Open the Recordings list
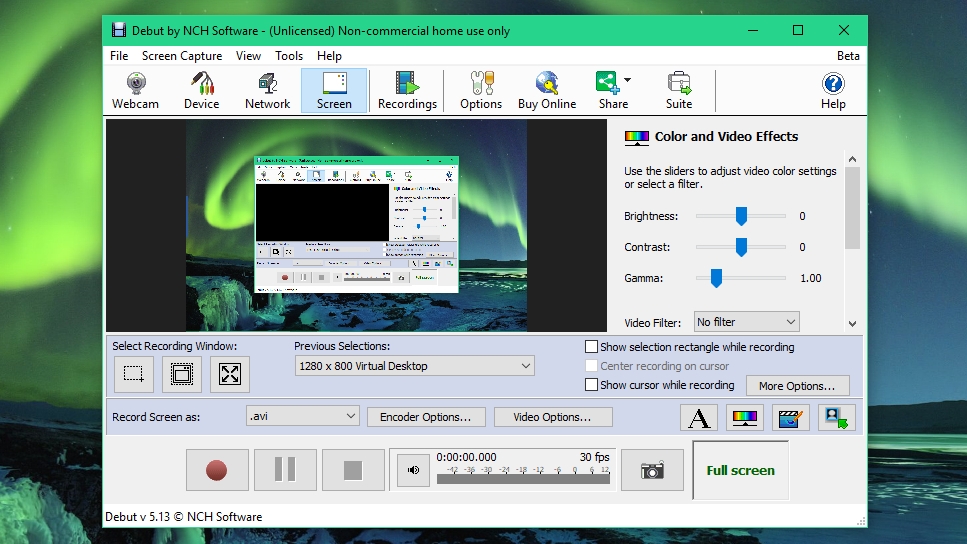 point(407,91)
